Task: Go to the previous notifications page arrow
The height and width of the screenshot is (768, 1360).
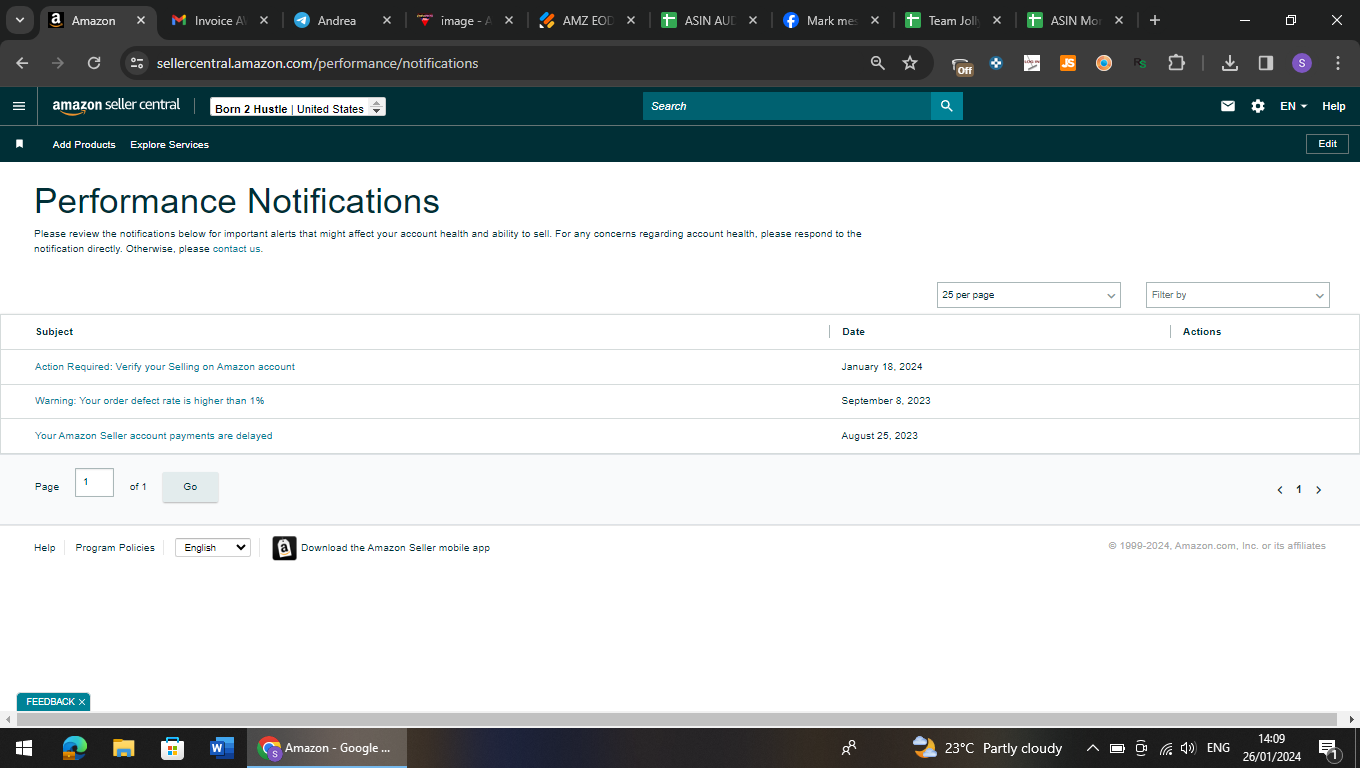Action: click(x=1280, y=490)
